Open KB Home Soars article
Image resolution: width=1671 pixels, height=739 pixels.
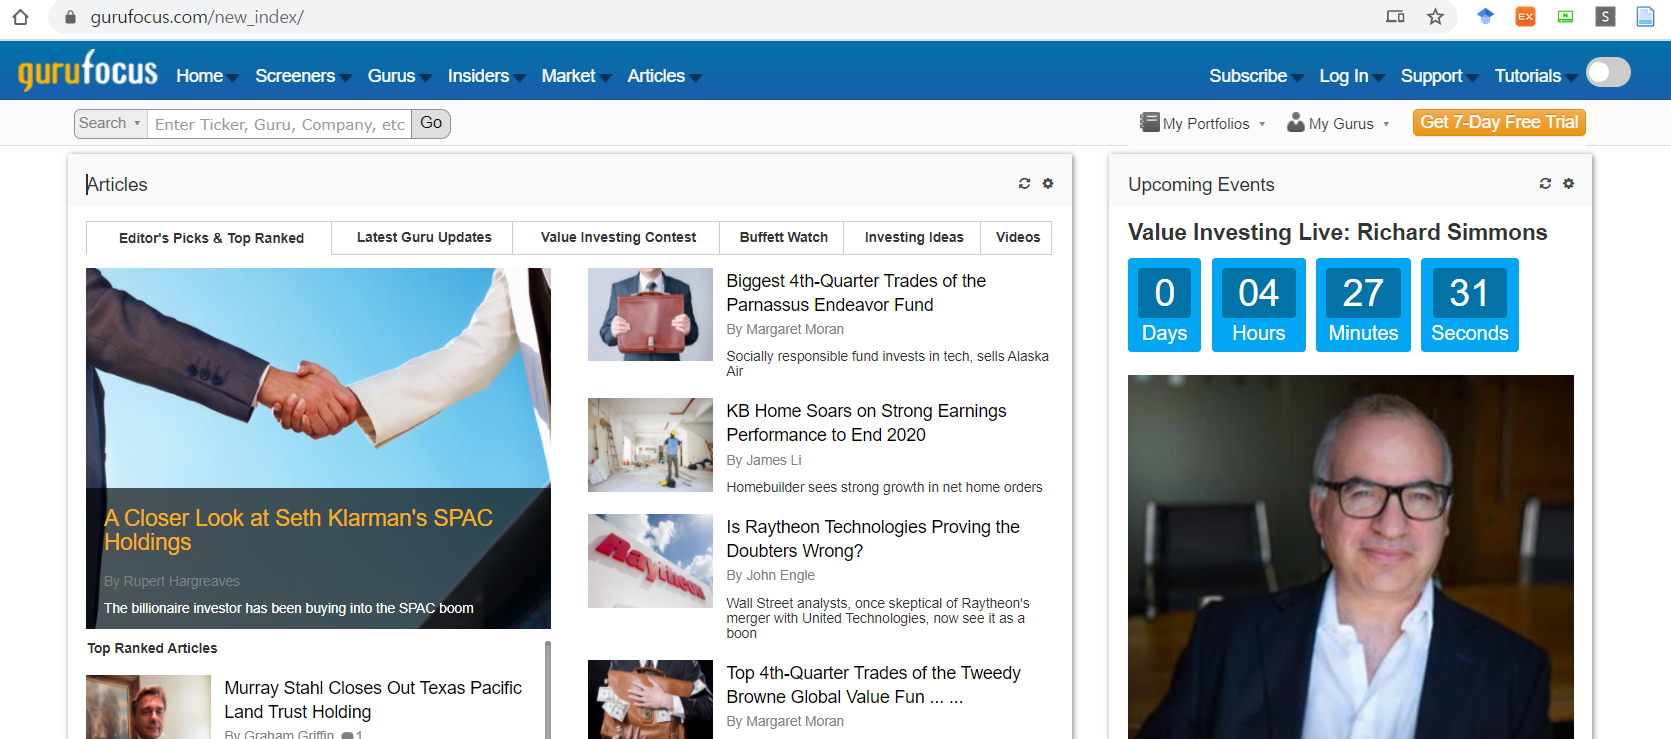pyautogui.click(x=866, y=423)
